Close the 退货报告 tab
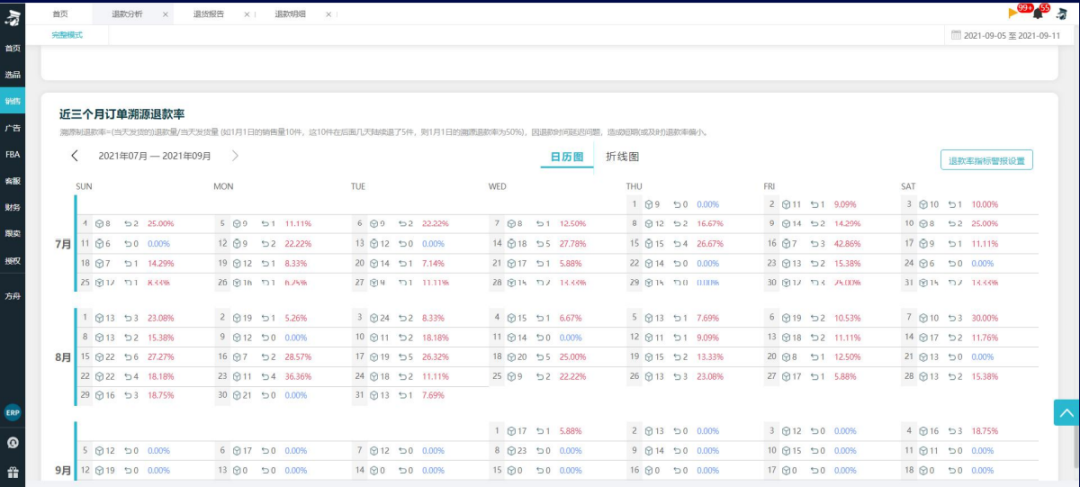The width and height of the screenshot is (1080, 487). click(x=247, y=14)
